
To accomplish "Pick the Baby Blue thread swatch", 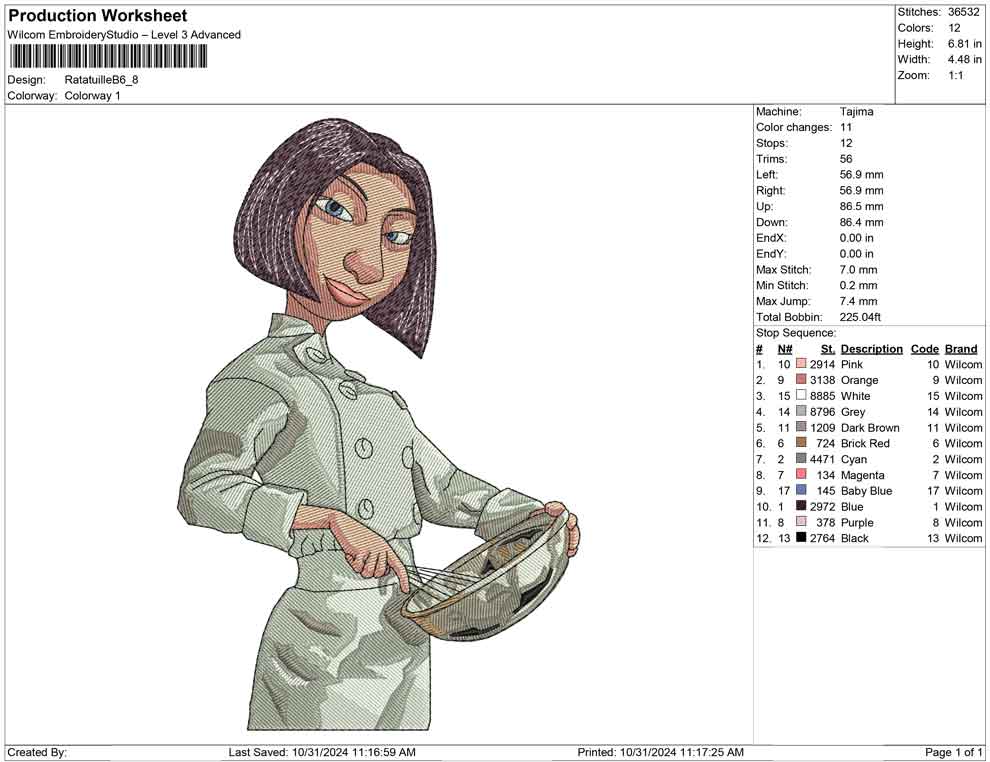I will click(801, 490).
